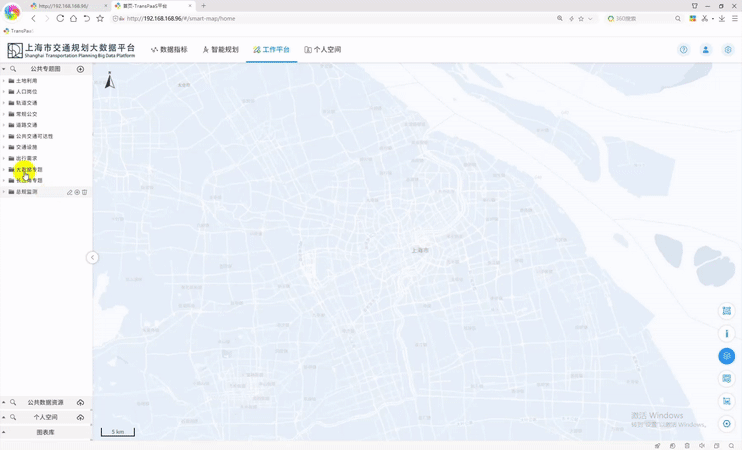Open the 智能规划 tab

click(x=221, y=49)
